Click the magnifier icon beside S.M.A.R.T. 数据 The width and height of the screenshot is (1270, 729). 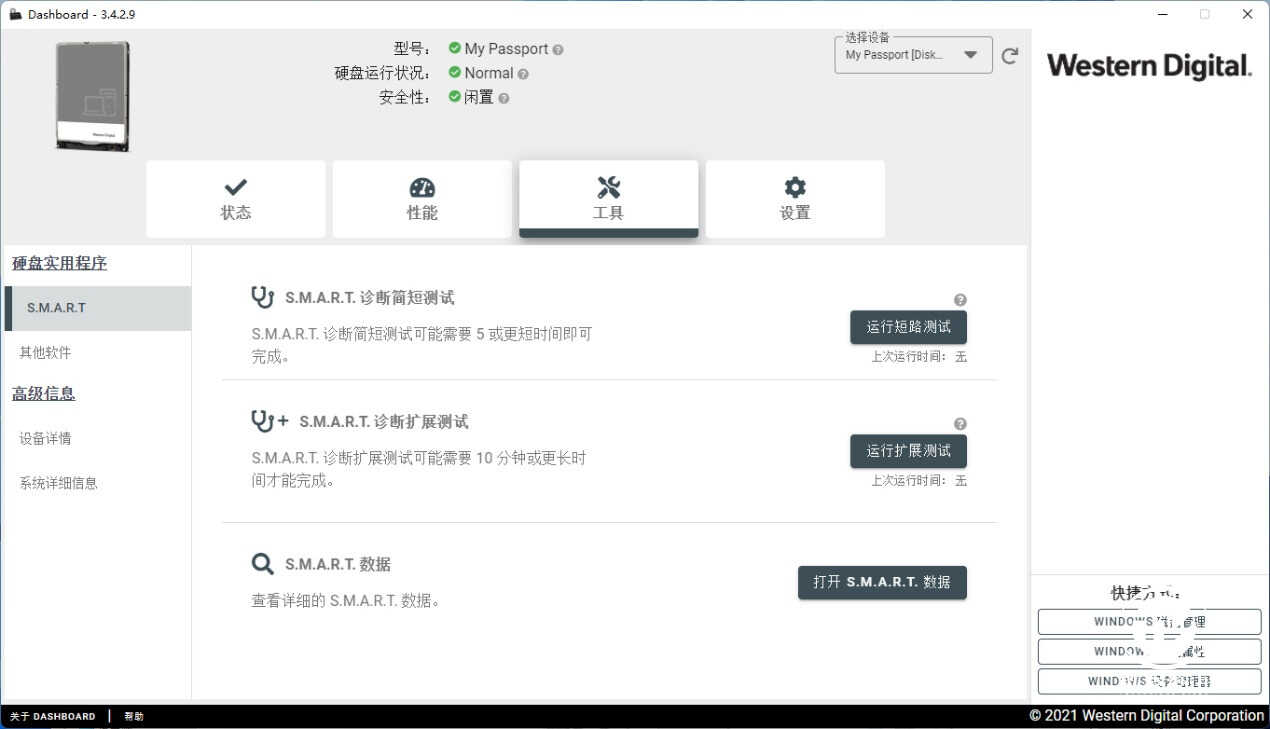[262, 564]
